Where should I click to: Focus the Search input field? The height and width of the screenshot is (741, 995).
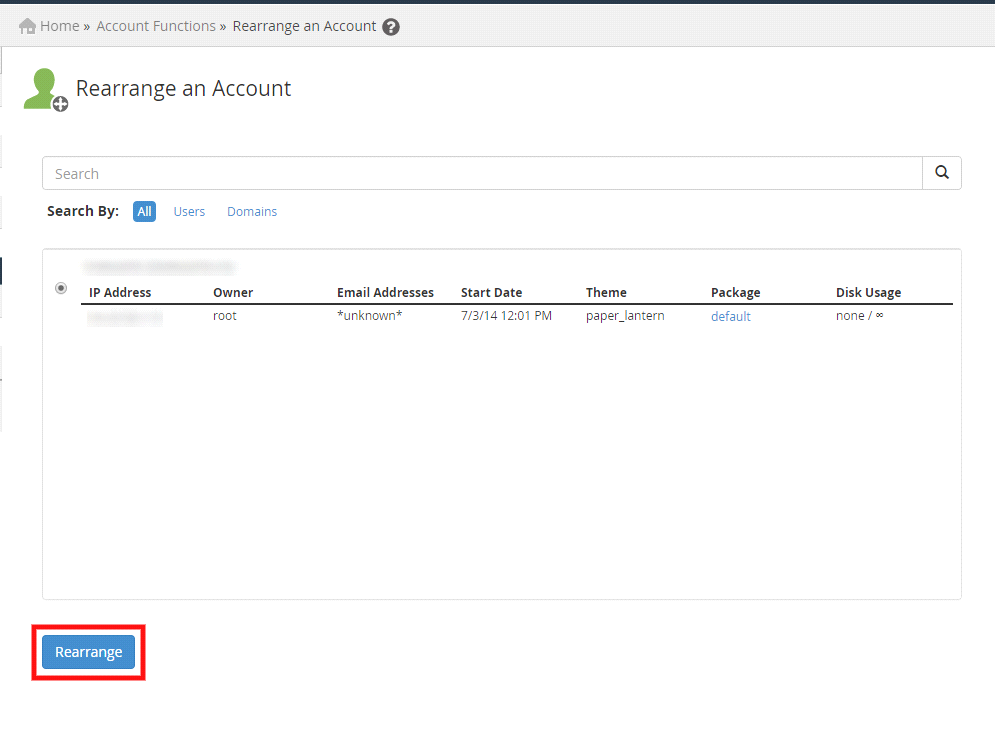click(482, 173)
